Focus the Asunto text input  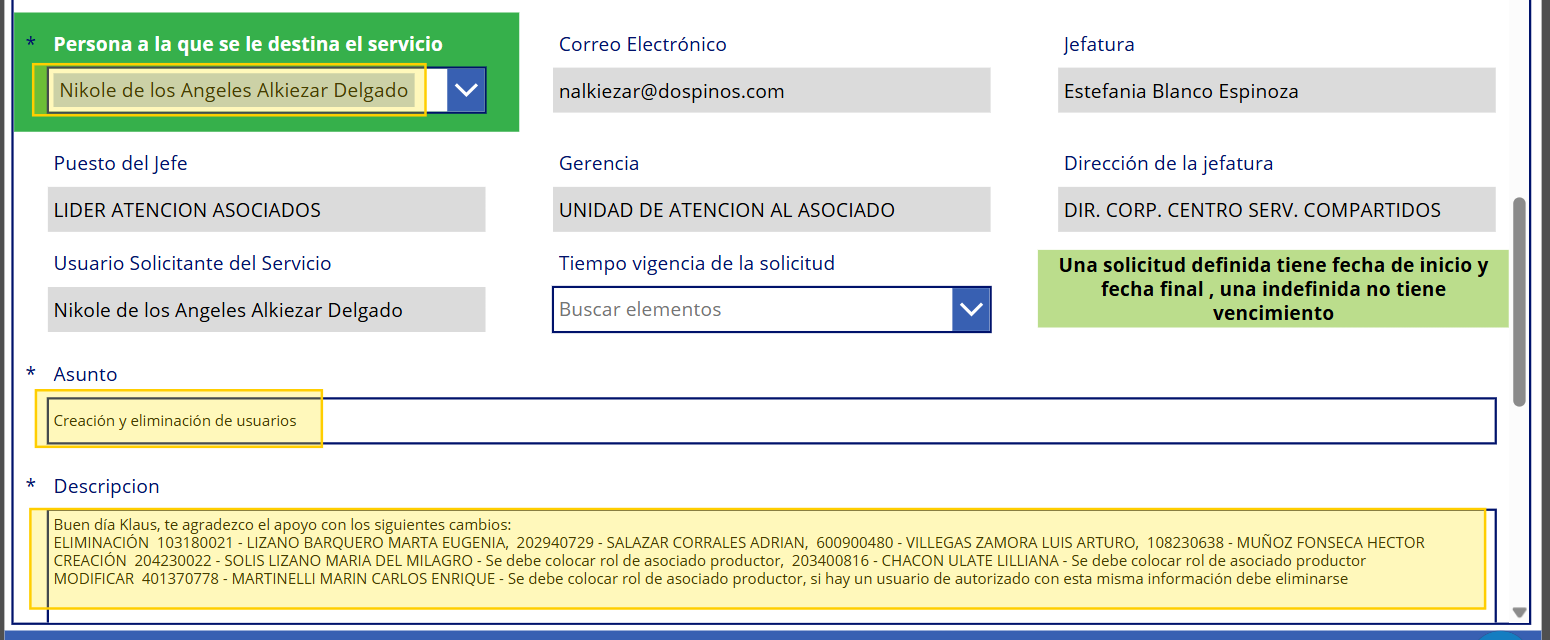click(770, 421)
